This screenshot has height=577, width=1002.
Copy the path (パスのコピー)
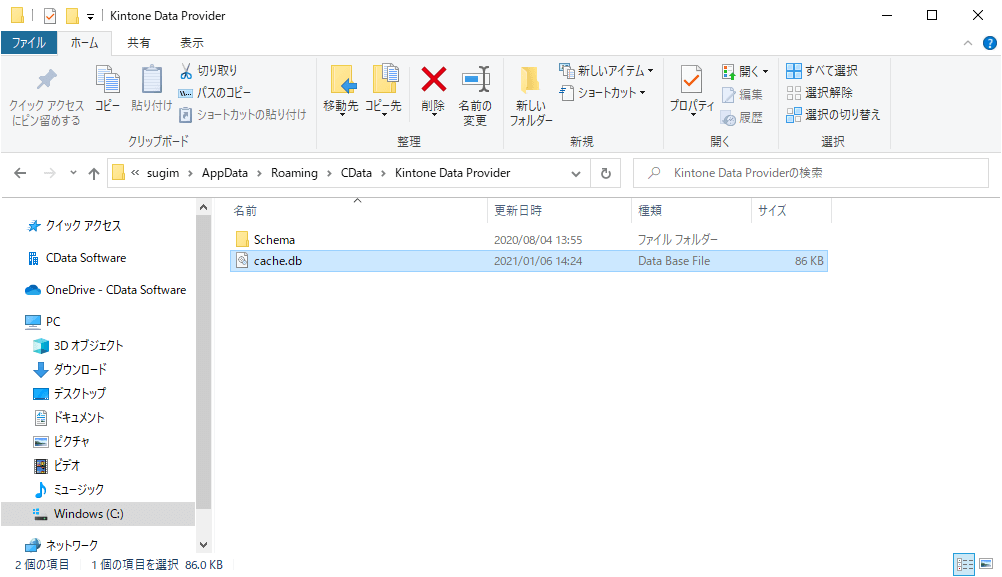tap(215, 93)
